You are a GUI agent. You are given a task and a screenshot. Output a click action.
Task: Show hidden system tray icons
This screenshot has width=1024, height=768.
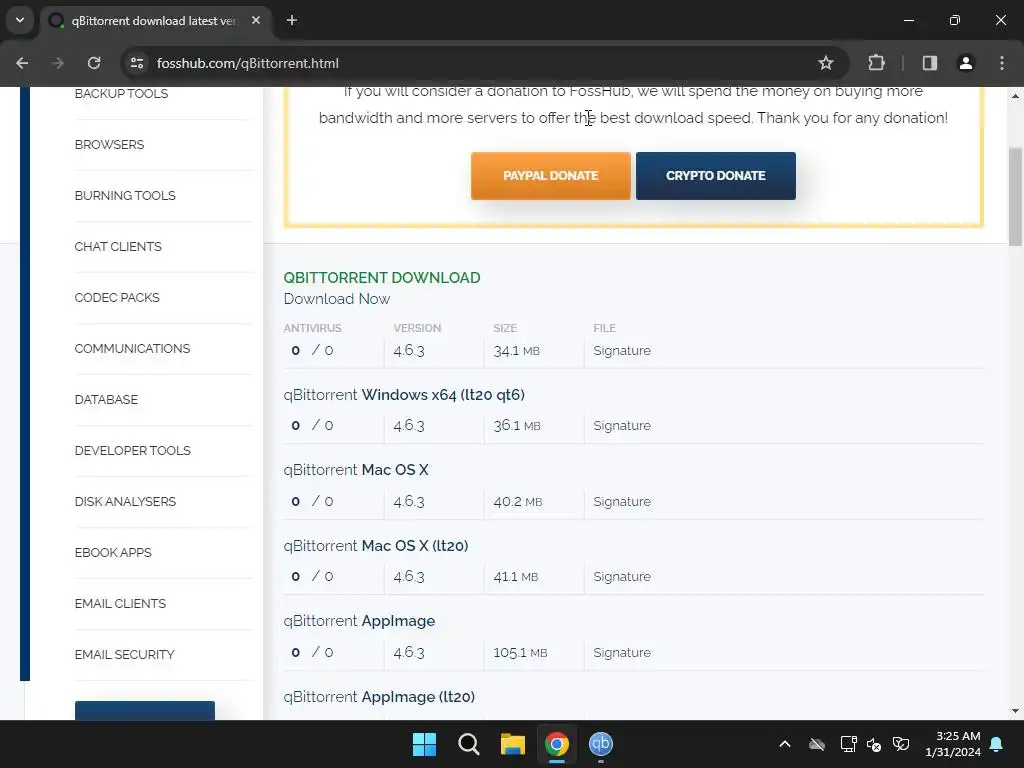point(785,744)
